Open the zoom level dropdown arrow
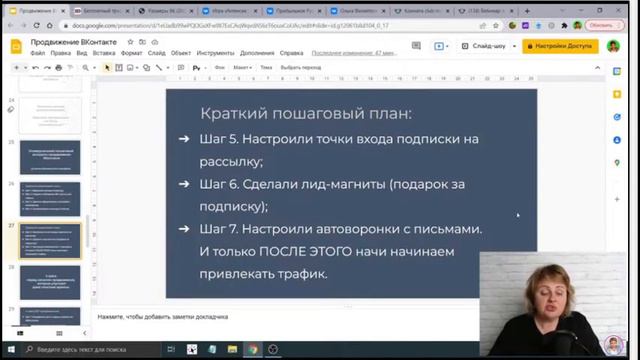Viewport: 640px width, 360px height. pyautogui.click(x=94, y=67)
